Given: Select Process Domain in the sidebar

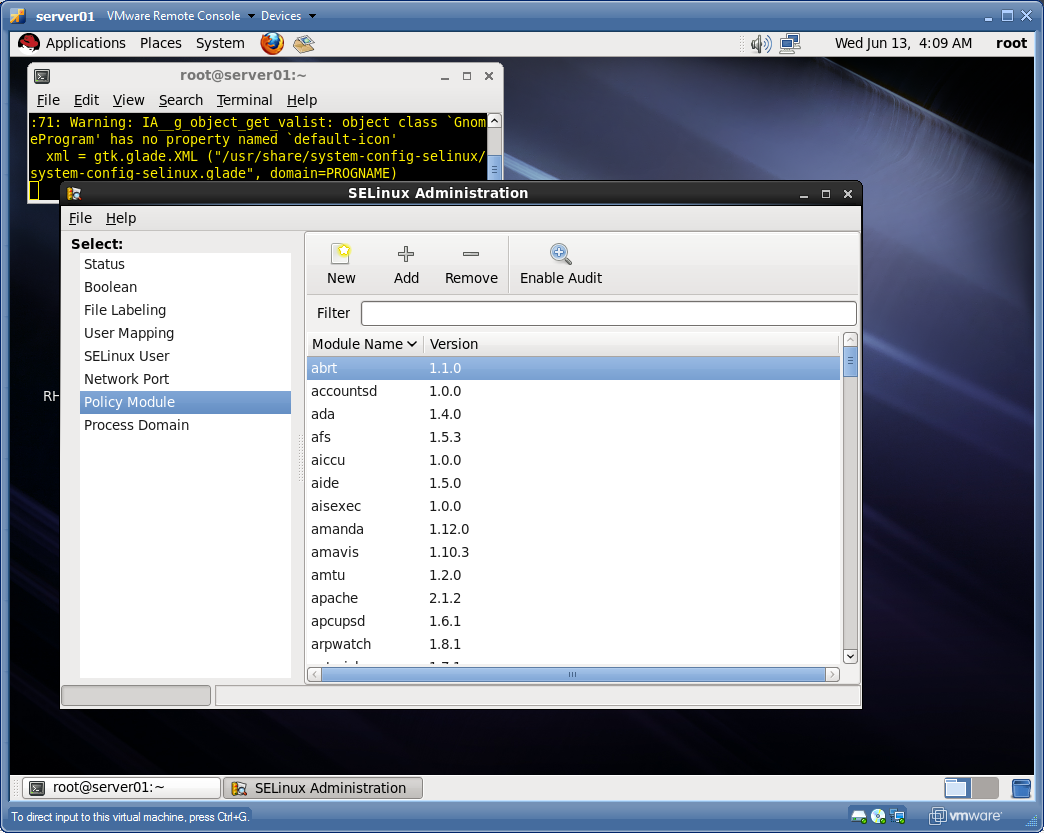Looking at the screenshot, I should click(185, 425).
